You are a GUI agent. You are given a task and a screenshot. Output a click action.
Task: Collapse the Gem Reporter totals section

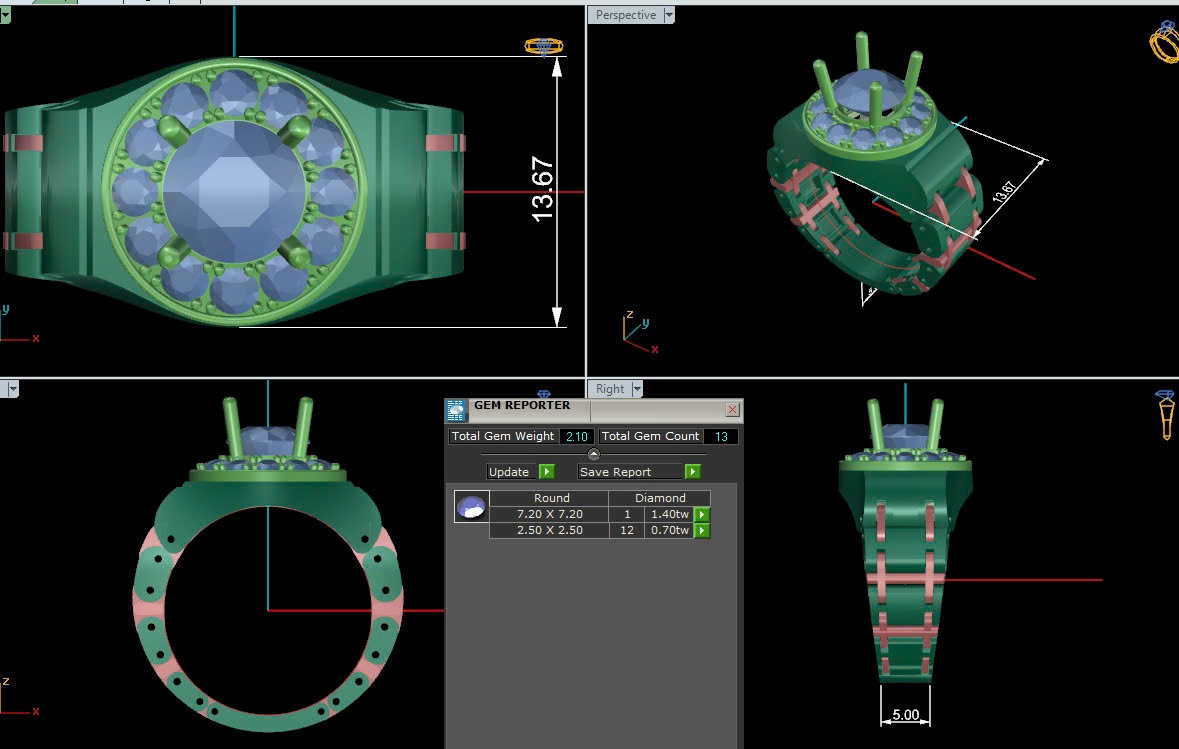click(x=593, y=454)
